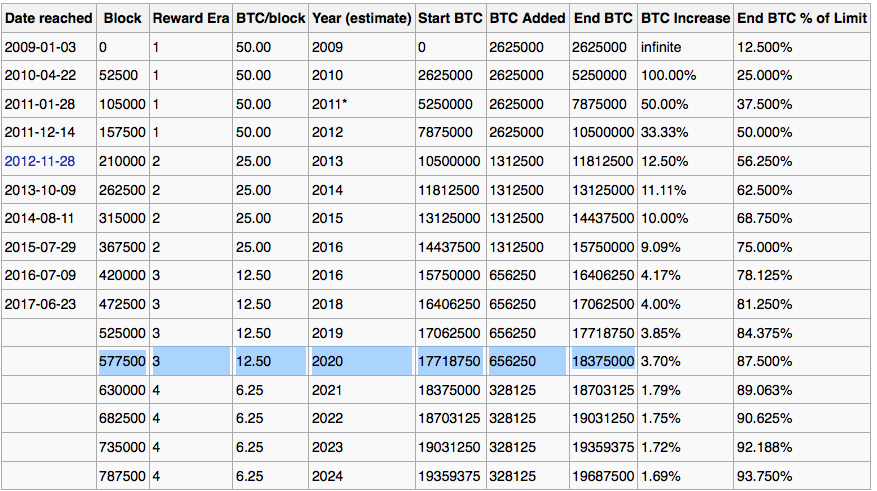
Task: Select the 2011* year cell
Action: pos(330,104)
